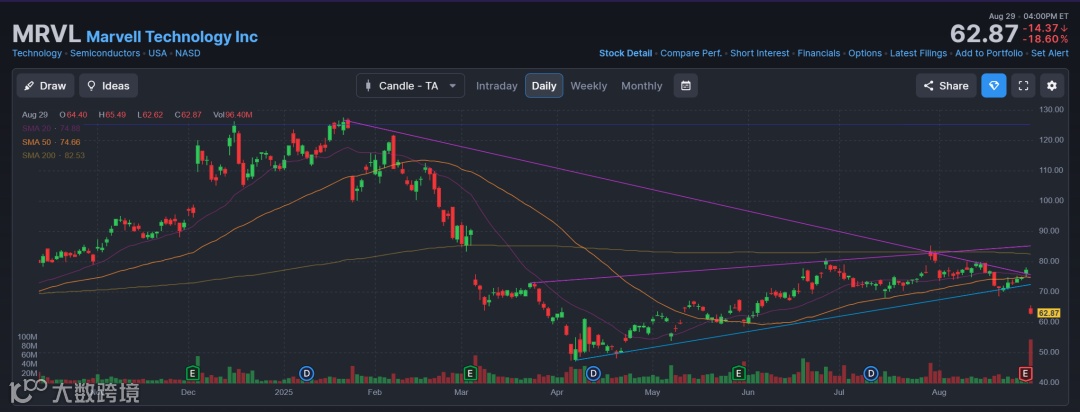The height and width of the screenshot is (412, 1080).
Task: Open the Ideas panel
Action: pos(108,86)
